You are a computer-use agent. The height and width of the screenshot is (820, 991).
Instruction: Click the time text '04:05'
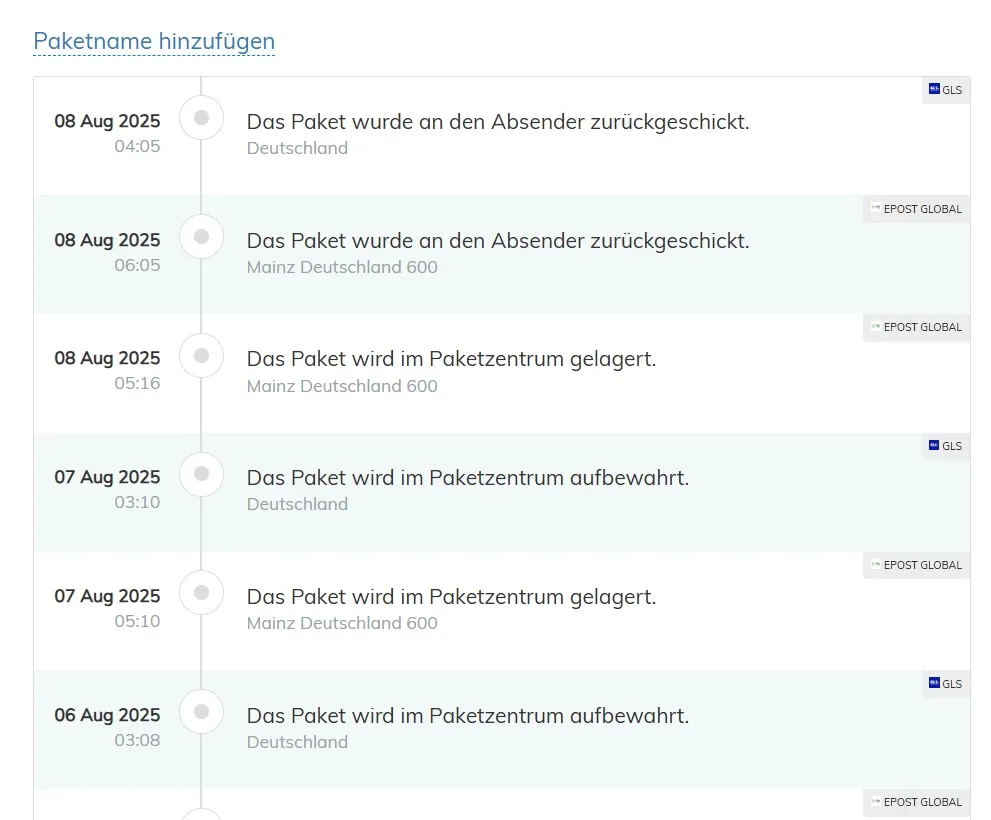point(137,146)
